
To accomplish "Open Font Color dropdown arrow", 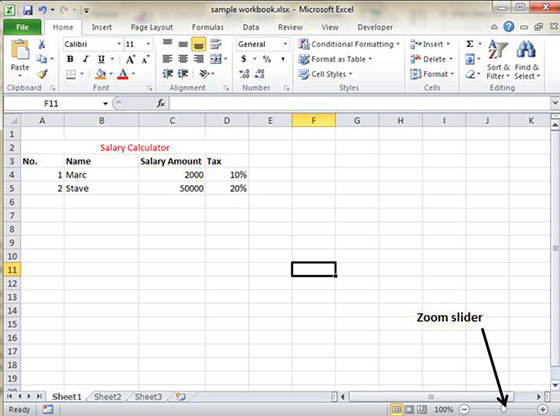I will pos(133,74).
